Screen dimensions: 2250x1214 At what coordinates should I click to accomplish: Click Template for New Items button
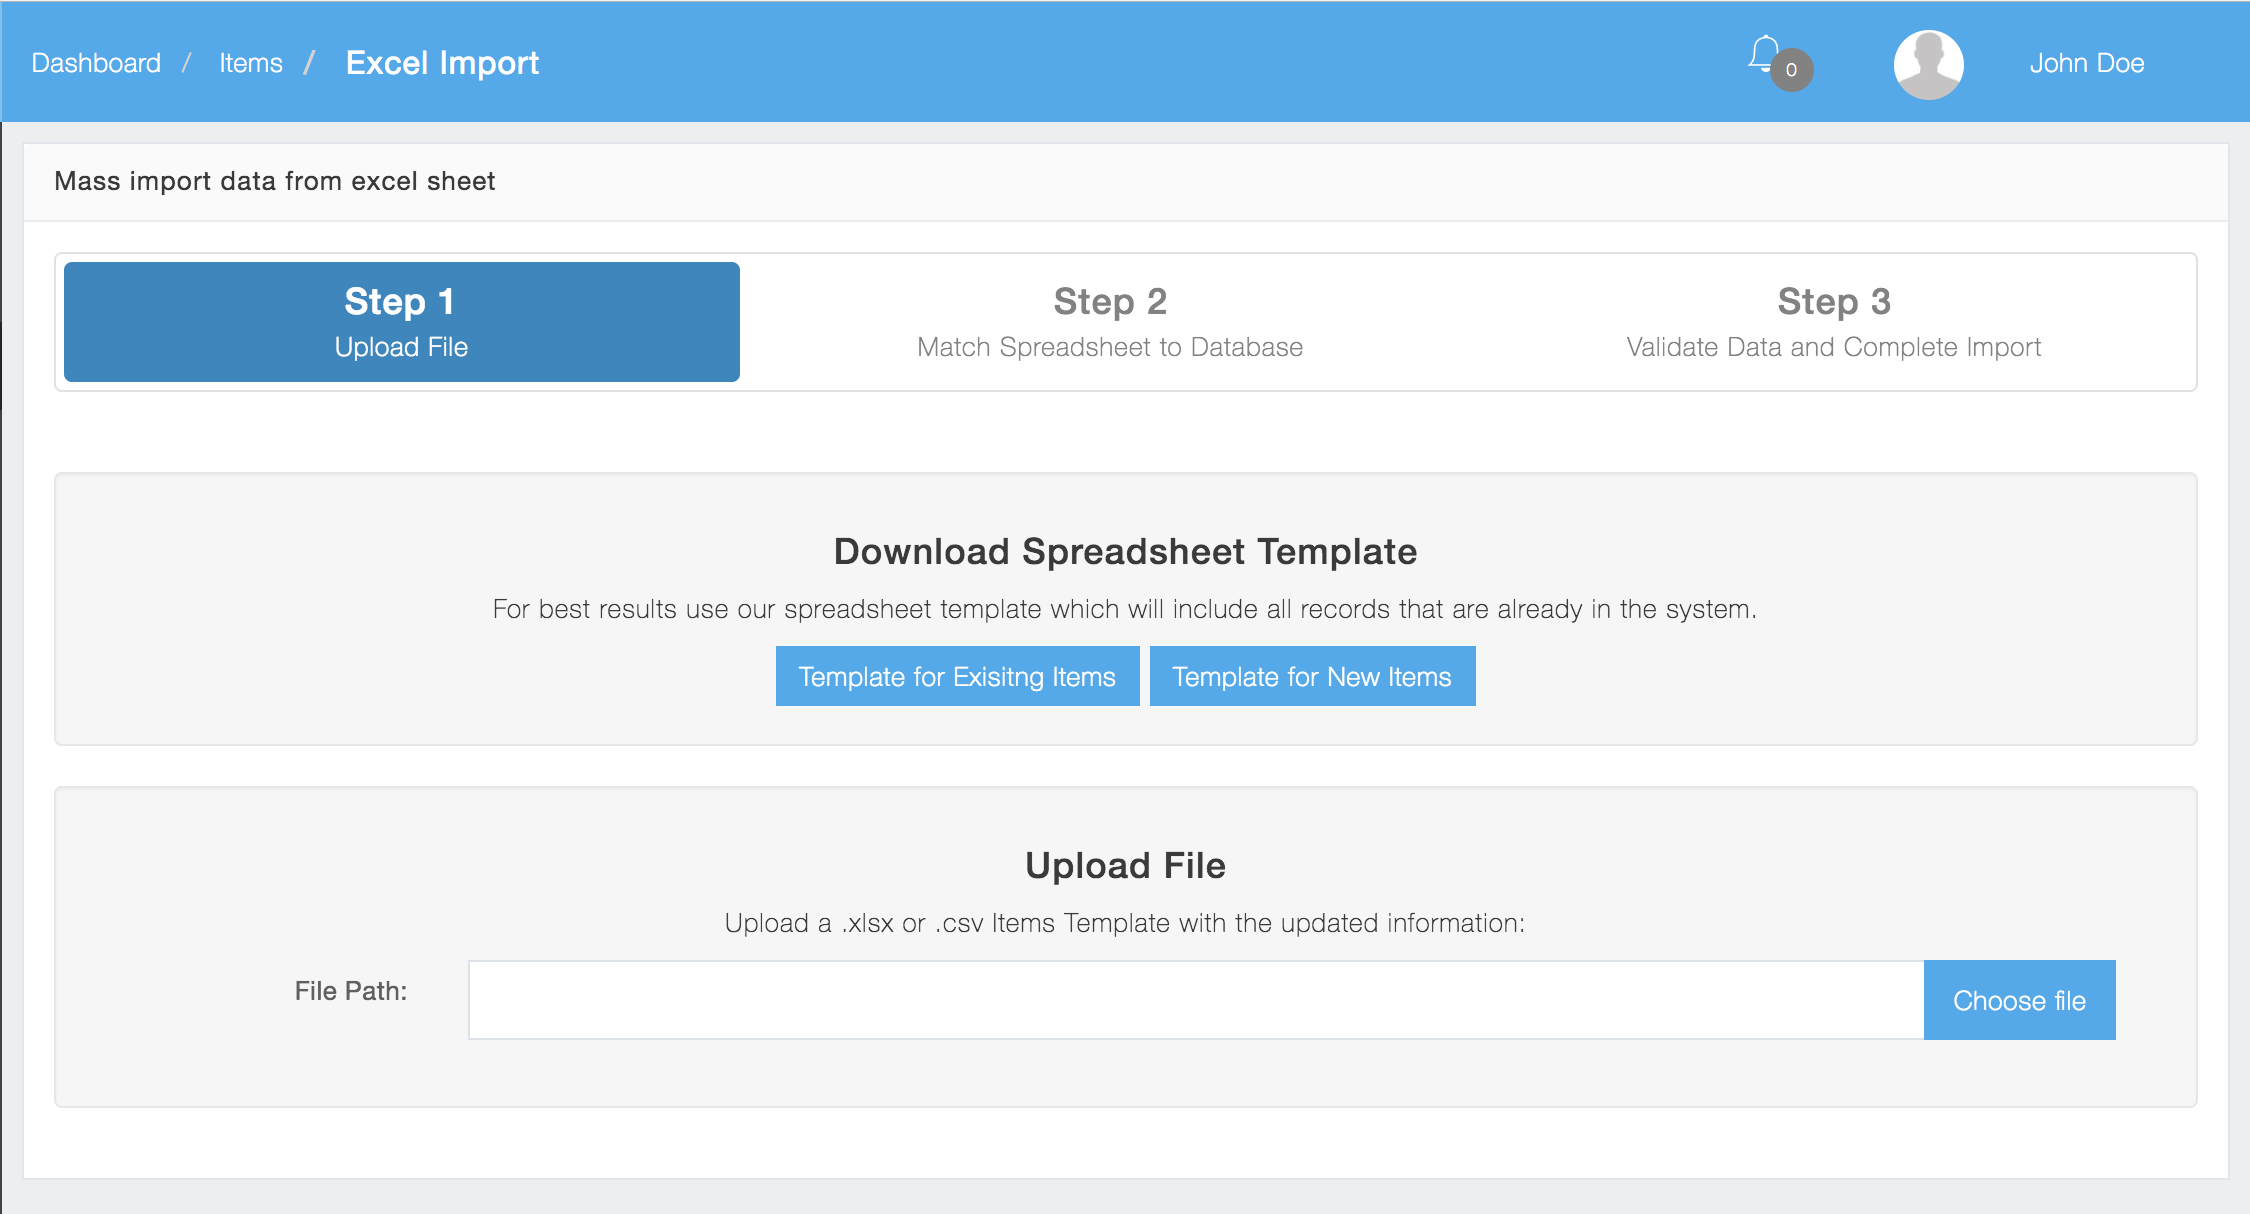pyautogui.click(x=1311, y=676)
